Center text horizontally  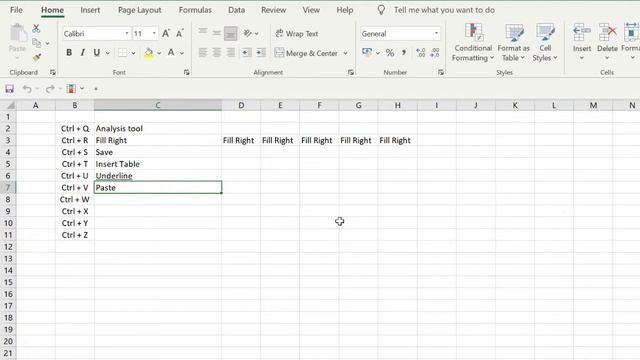click(x=217, y=53)
